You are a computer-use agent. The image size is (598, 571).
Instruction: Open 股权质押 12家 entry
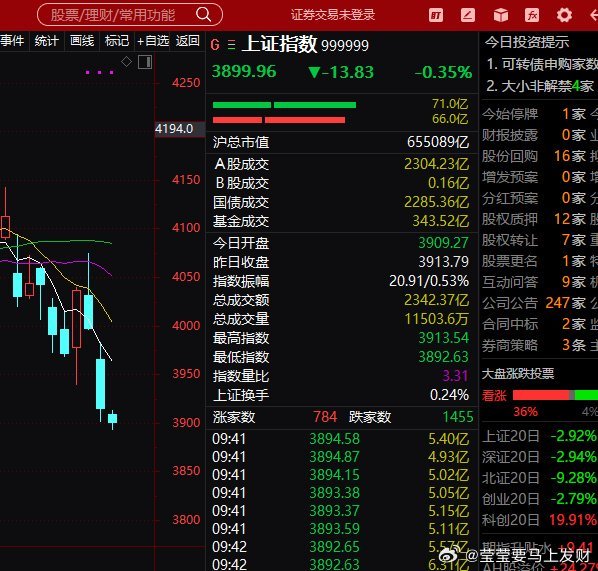(x=534, y=219)
